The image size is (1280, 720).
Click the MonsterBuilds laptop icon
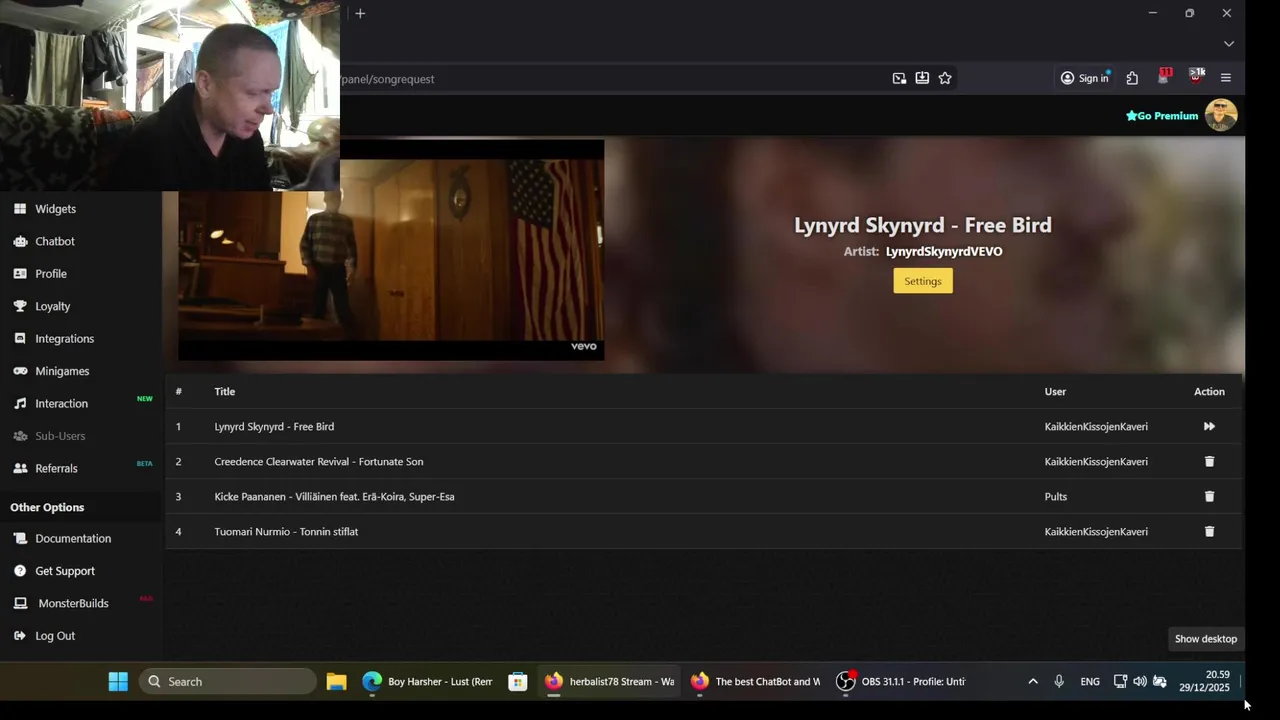[20, 603]
